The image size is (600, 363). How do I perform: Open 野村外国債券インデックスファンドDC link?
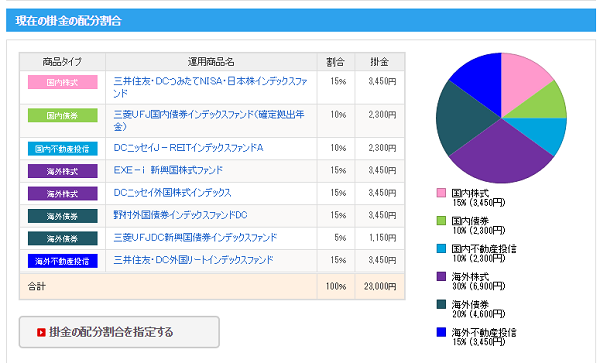pyautogui.click(x=180, y=215)
